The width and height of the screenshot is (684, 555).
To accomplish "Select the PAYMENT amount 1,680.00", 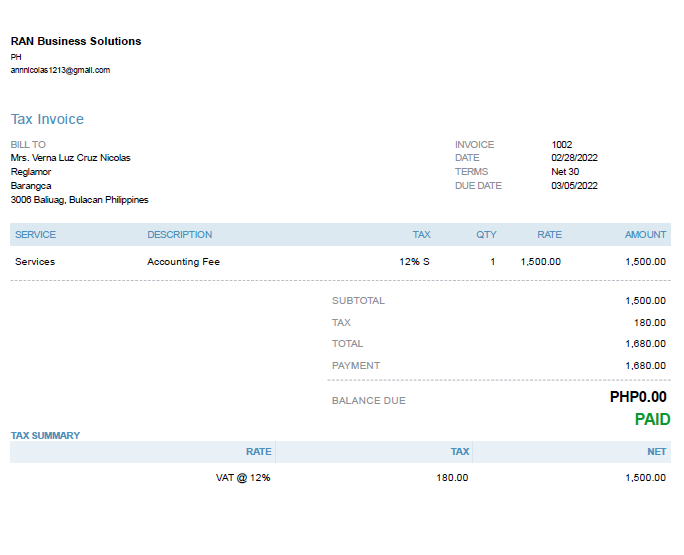I will click(x=645, y=366).
